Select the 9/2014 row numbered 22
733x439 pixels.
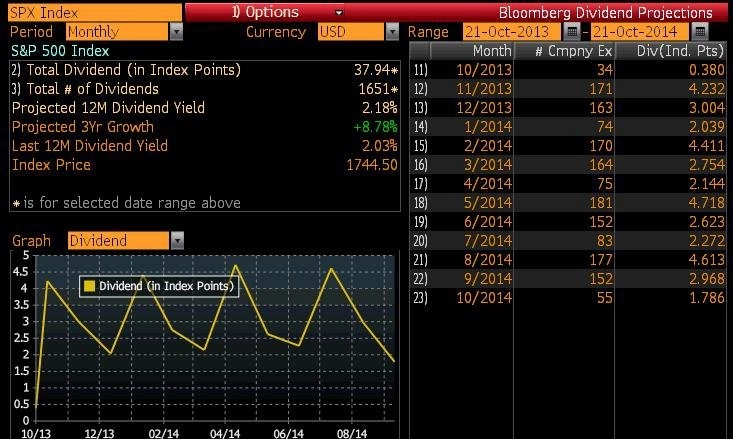tap(568, 279)
